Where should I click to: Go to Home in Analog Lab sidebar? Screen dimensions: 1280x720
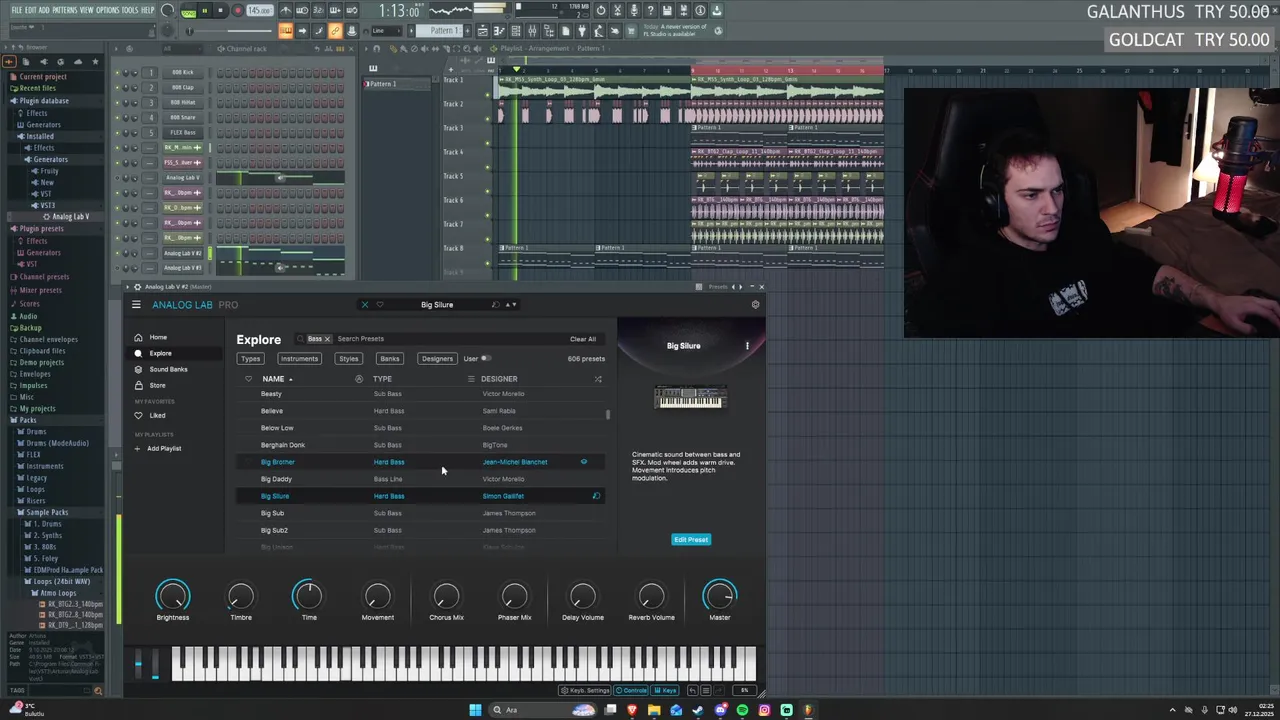click(158, 338)
